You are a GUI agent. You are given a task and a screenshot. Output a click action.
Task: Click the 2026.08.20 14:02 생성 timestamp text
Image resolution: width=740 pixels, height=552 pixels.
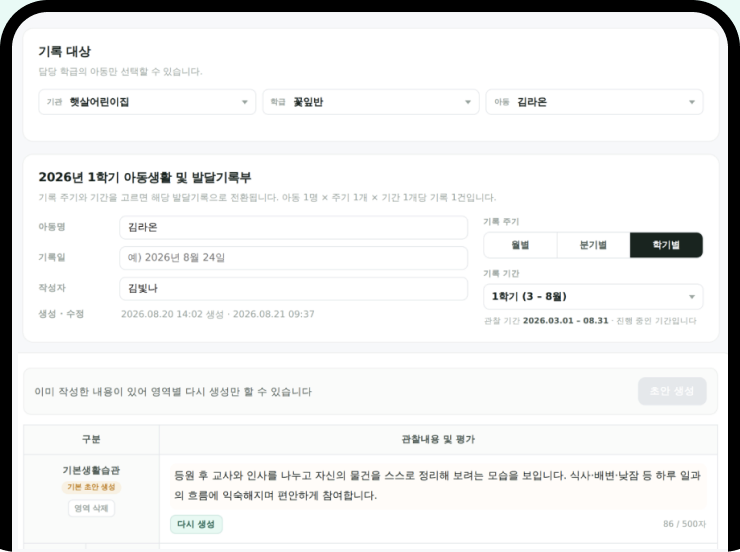[x=172, y=314]
